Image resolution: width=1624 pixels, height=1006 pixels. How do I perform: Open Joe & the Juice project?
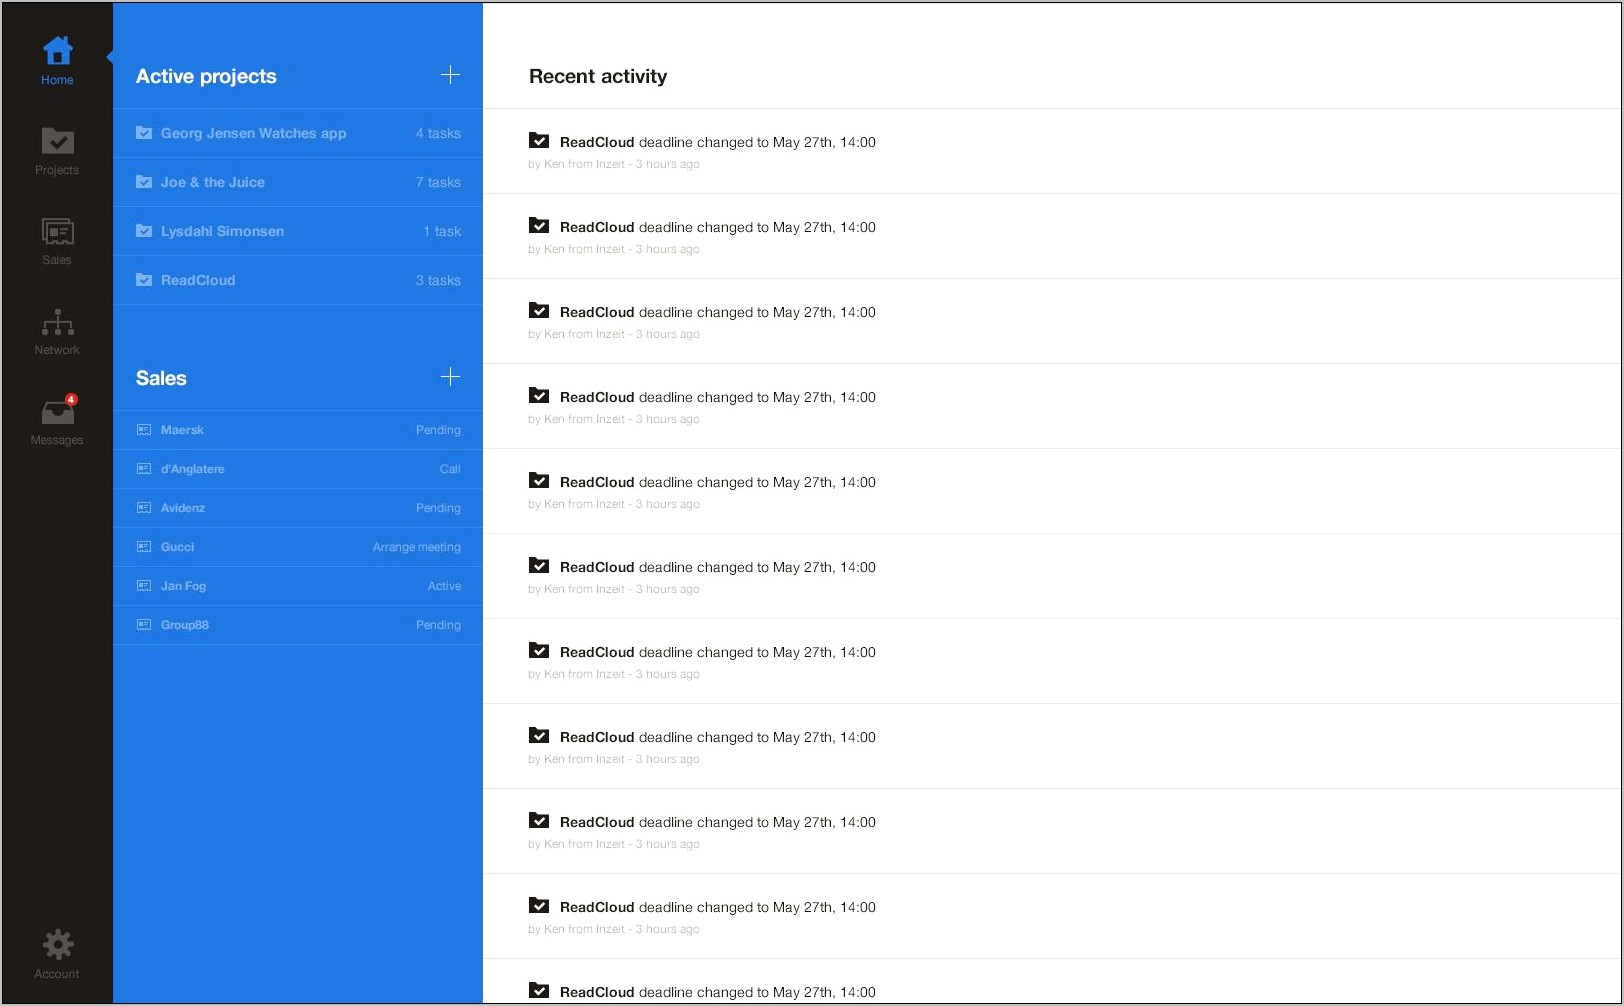[x=298, y=182]
